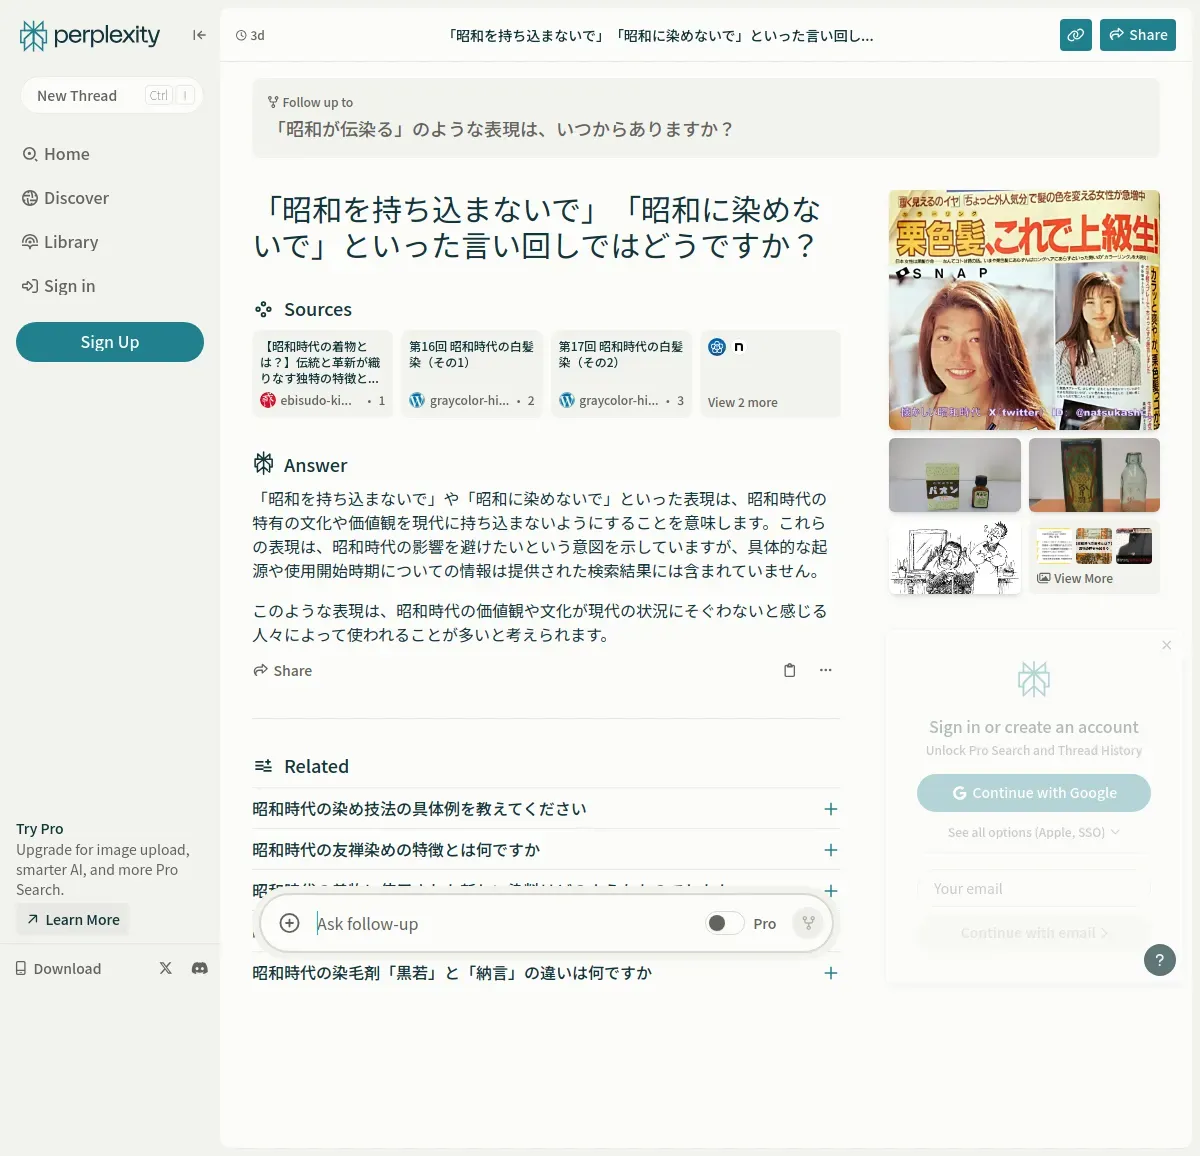Start a New Thread
This screenshot has height=1156, width=1200.
(112, 96)
